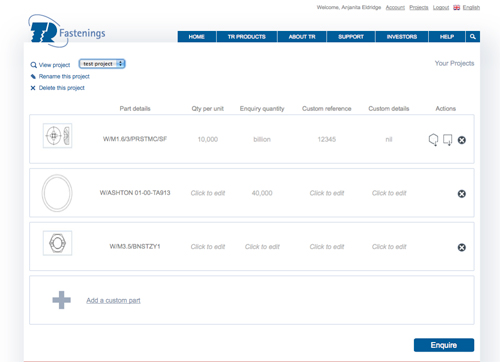Edit Enquiry quantity 40,000
The width and height of the screenshot is (500, 364).
[262, 193]
